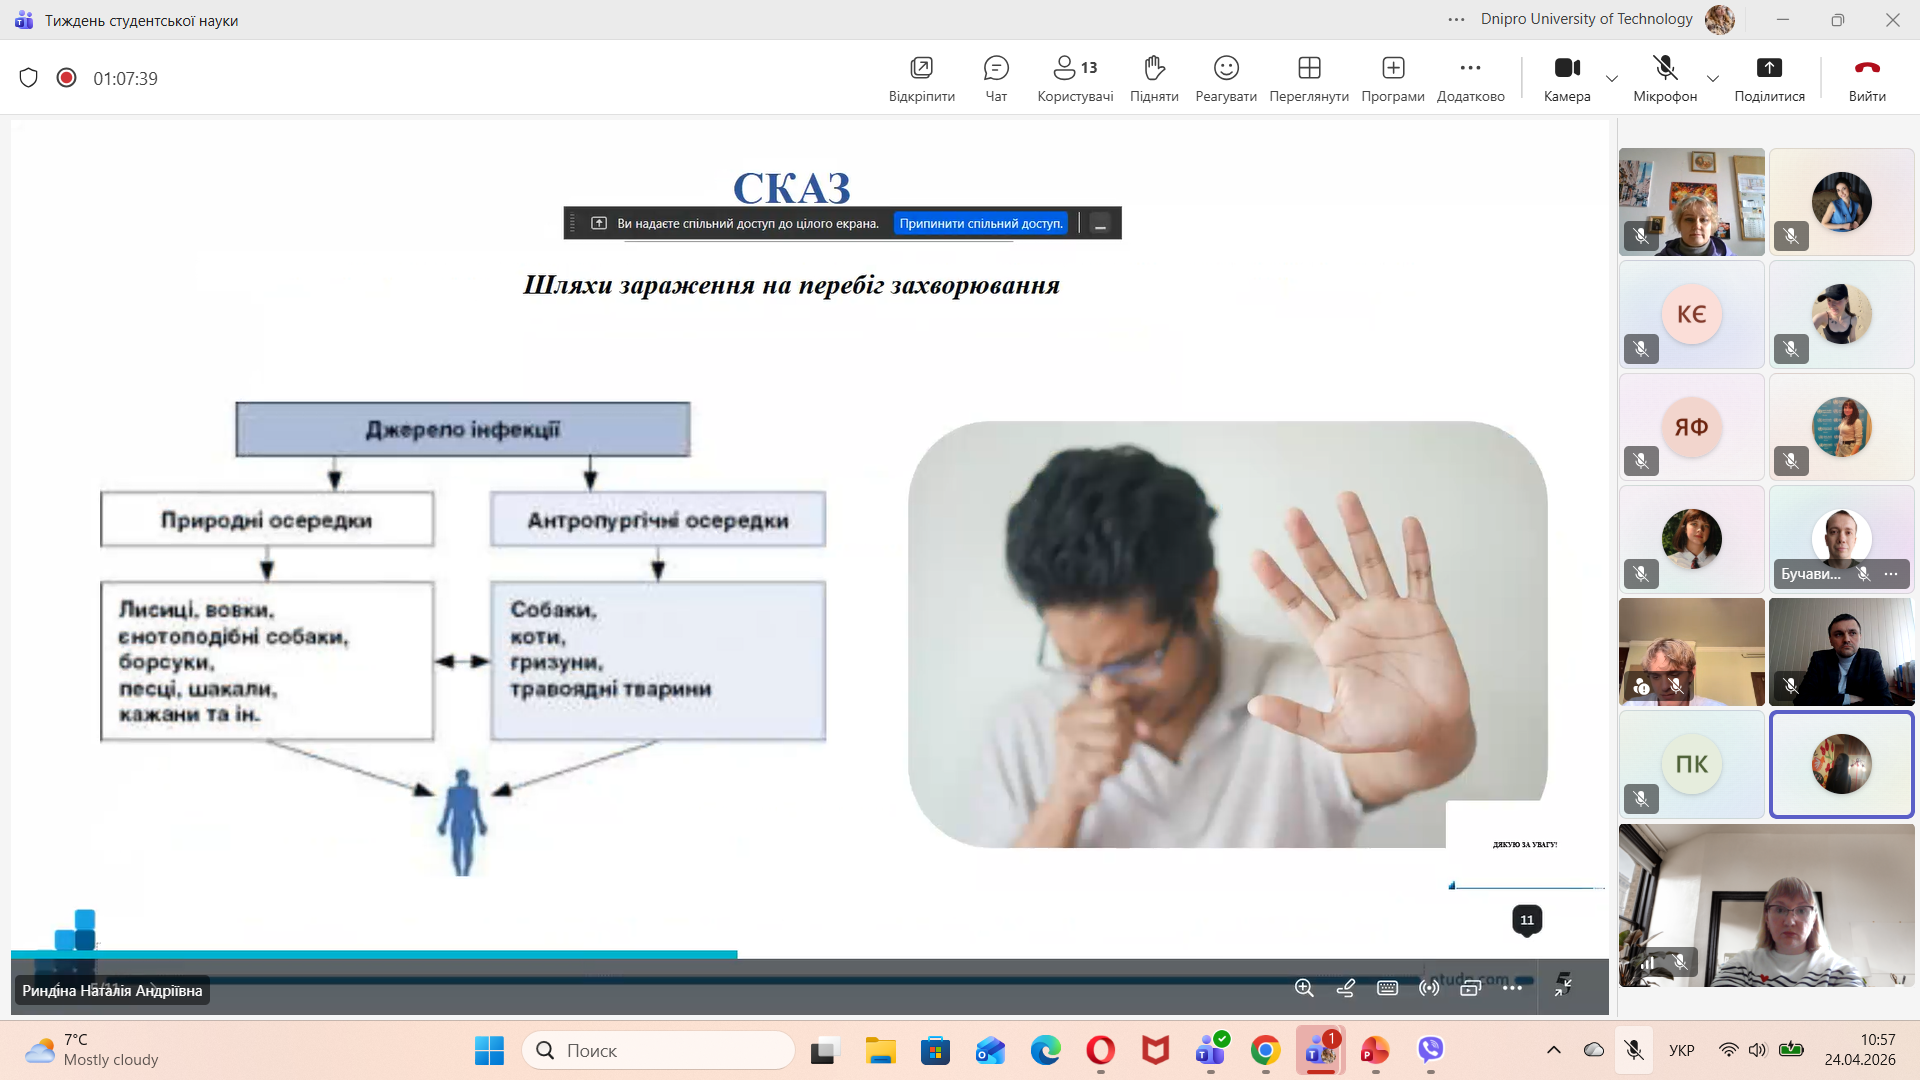
Task: Expand microphone options dropdown arrow
Action: tap(1713, 78)
